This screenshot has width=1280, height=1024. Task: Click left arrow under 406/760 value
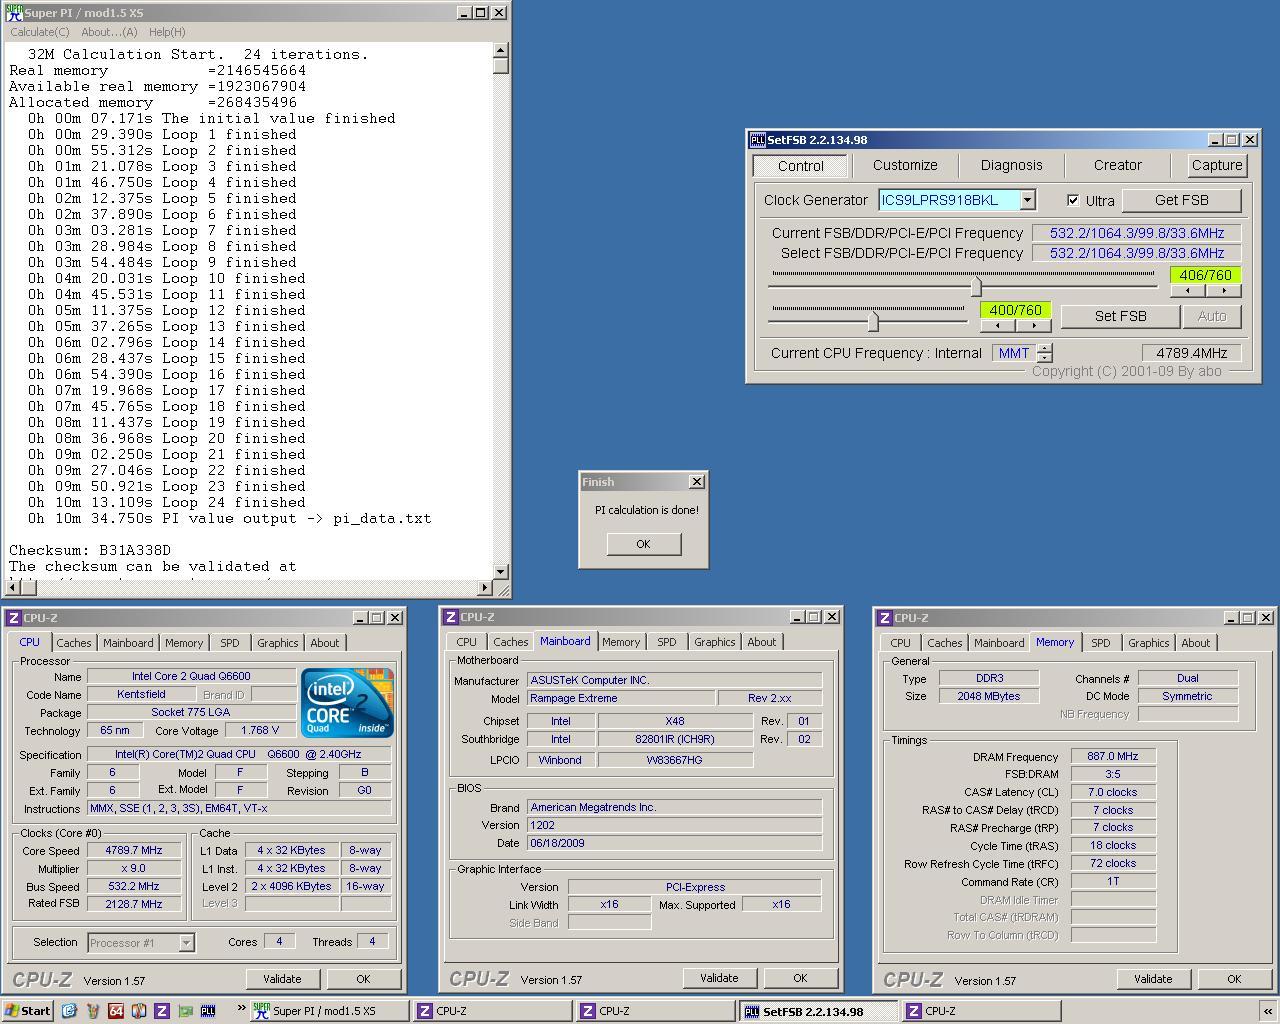[x=1187, y=291]
